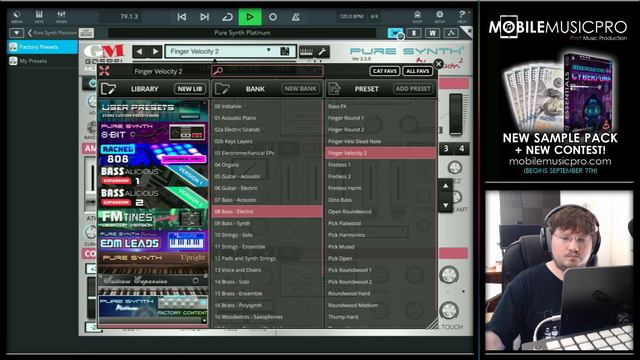Click the preset browser search field
The height and width of the screenshot is (360, 640).
267,71
